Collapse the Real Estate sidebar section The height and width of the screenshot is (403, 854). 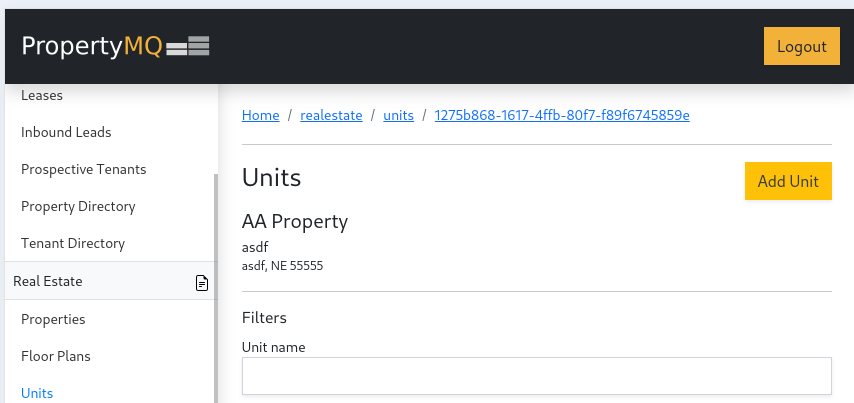coord(48,282)
